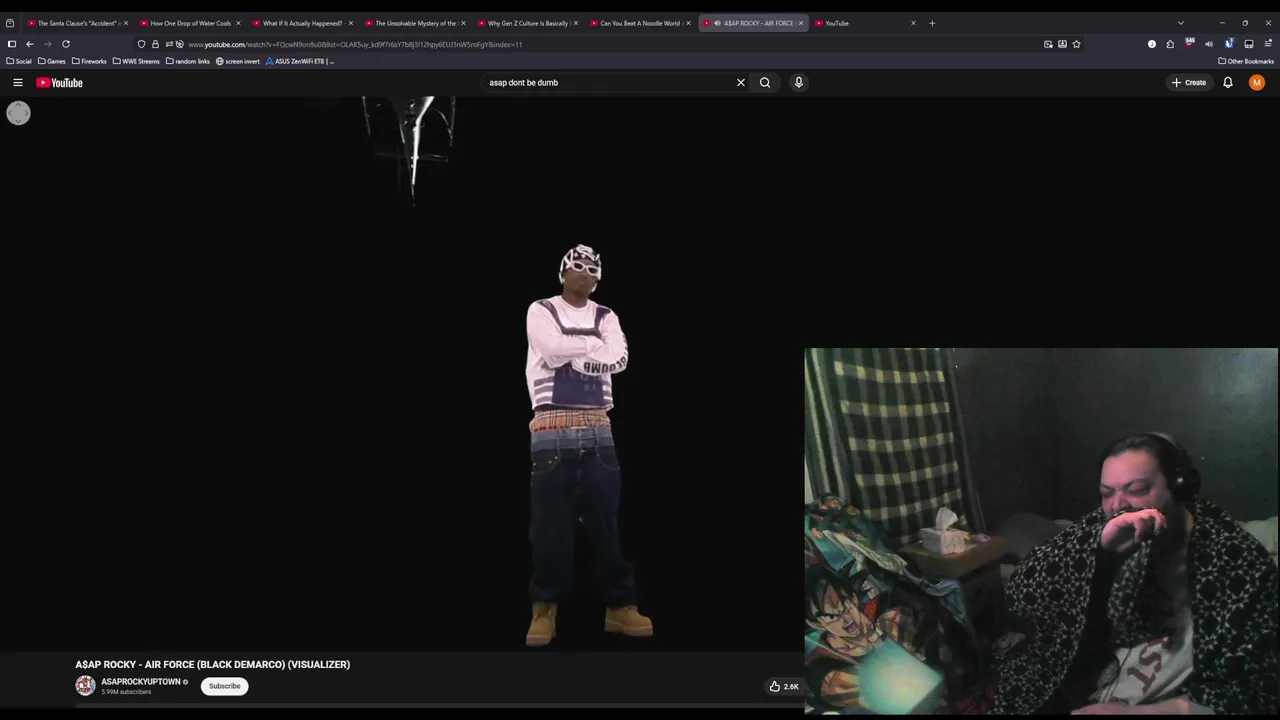Click the A$AP ROCKY - AIR FORCE video title
Viewport: 1280px width, 720px height.
pyautogui.click(x=213, y=664)
